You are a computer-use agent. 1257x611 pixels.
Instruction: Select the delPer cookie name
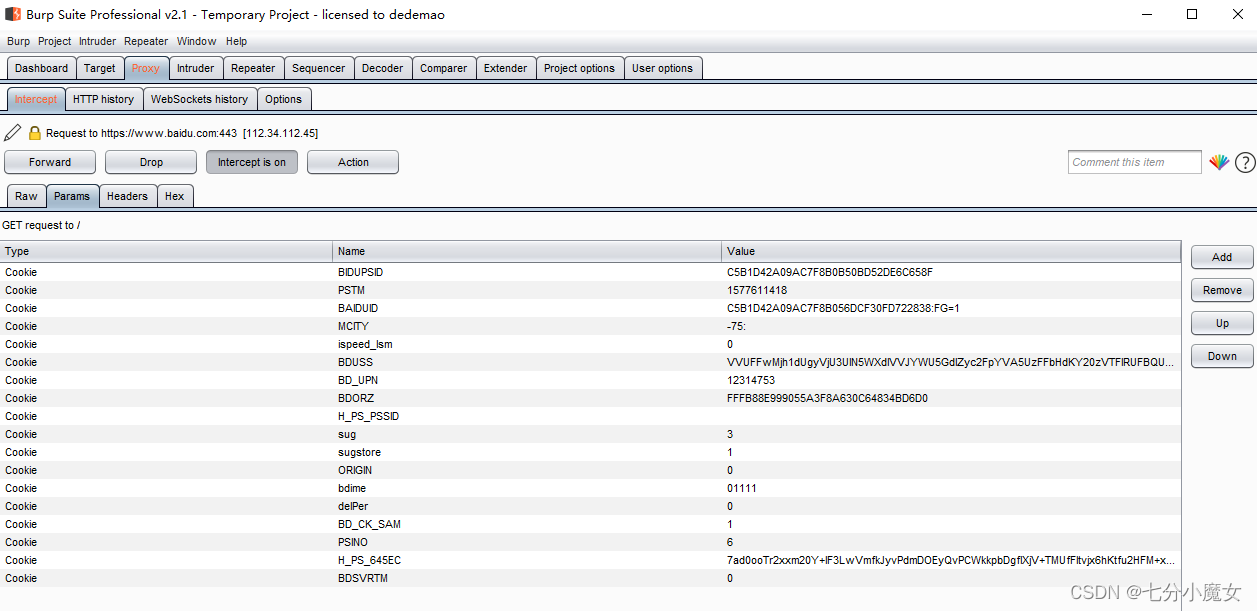click(353, 506)
